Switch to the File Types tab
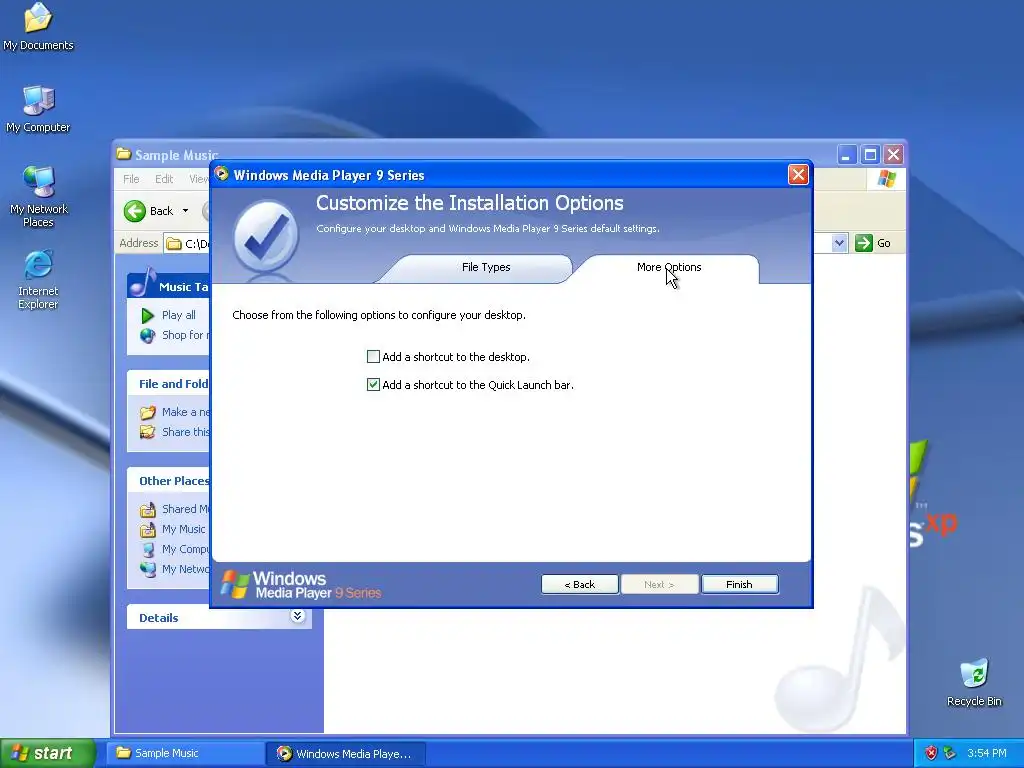This screenshot has height=768, width=1024. click(486, 267)
